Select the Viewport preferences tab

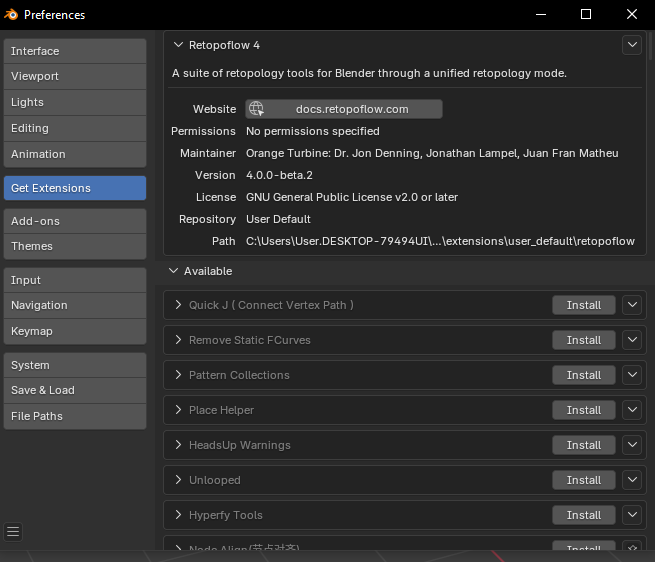tap(74, 76)
